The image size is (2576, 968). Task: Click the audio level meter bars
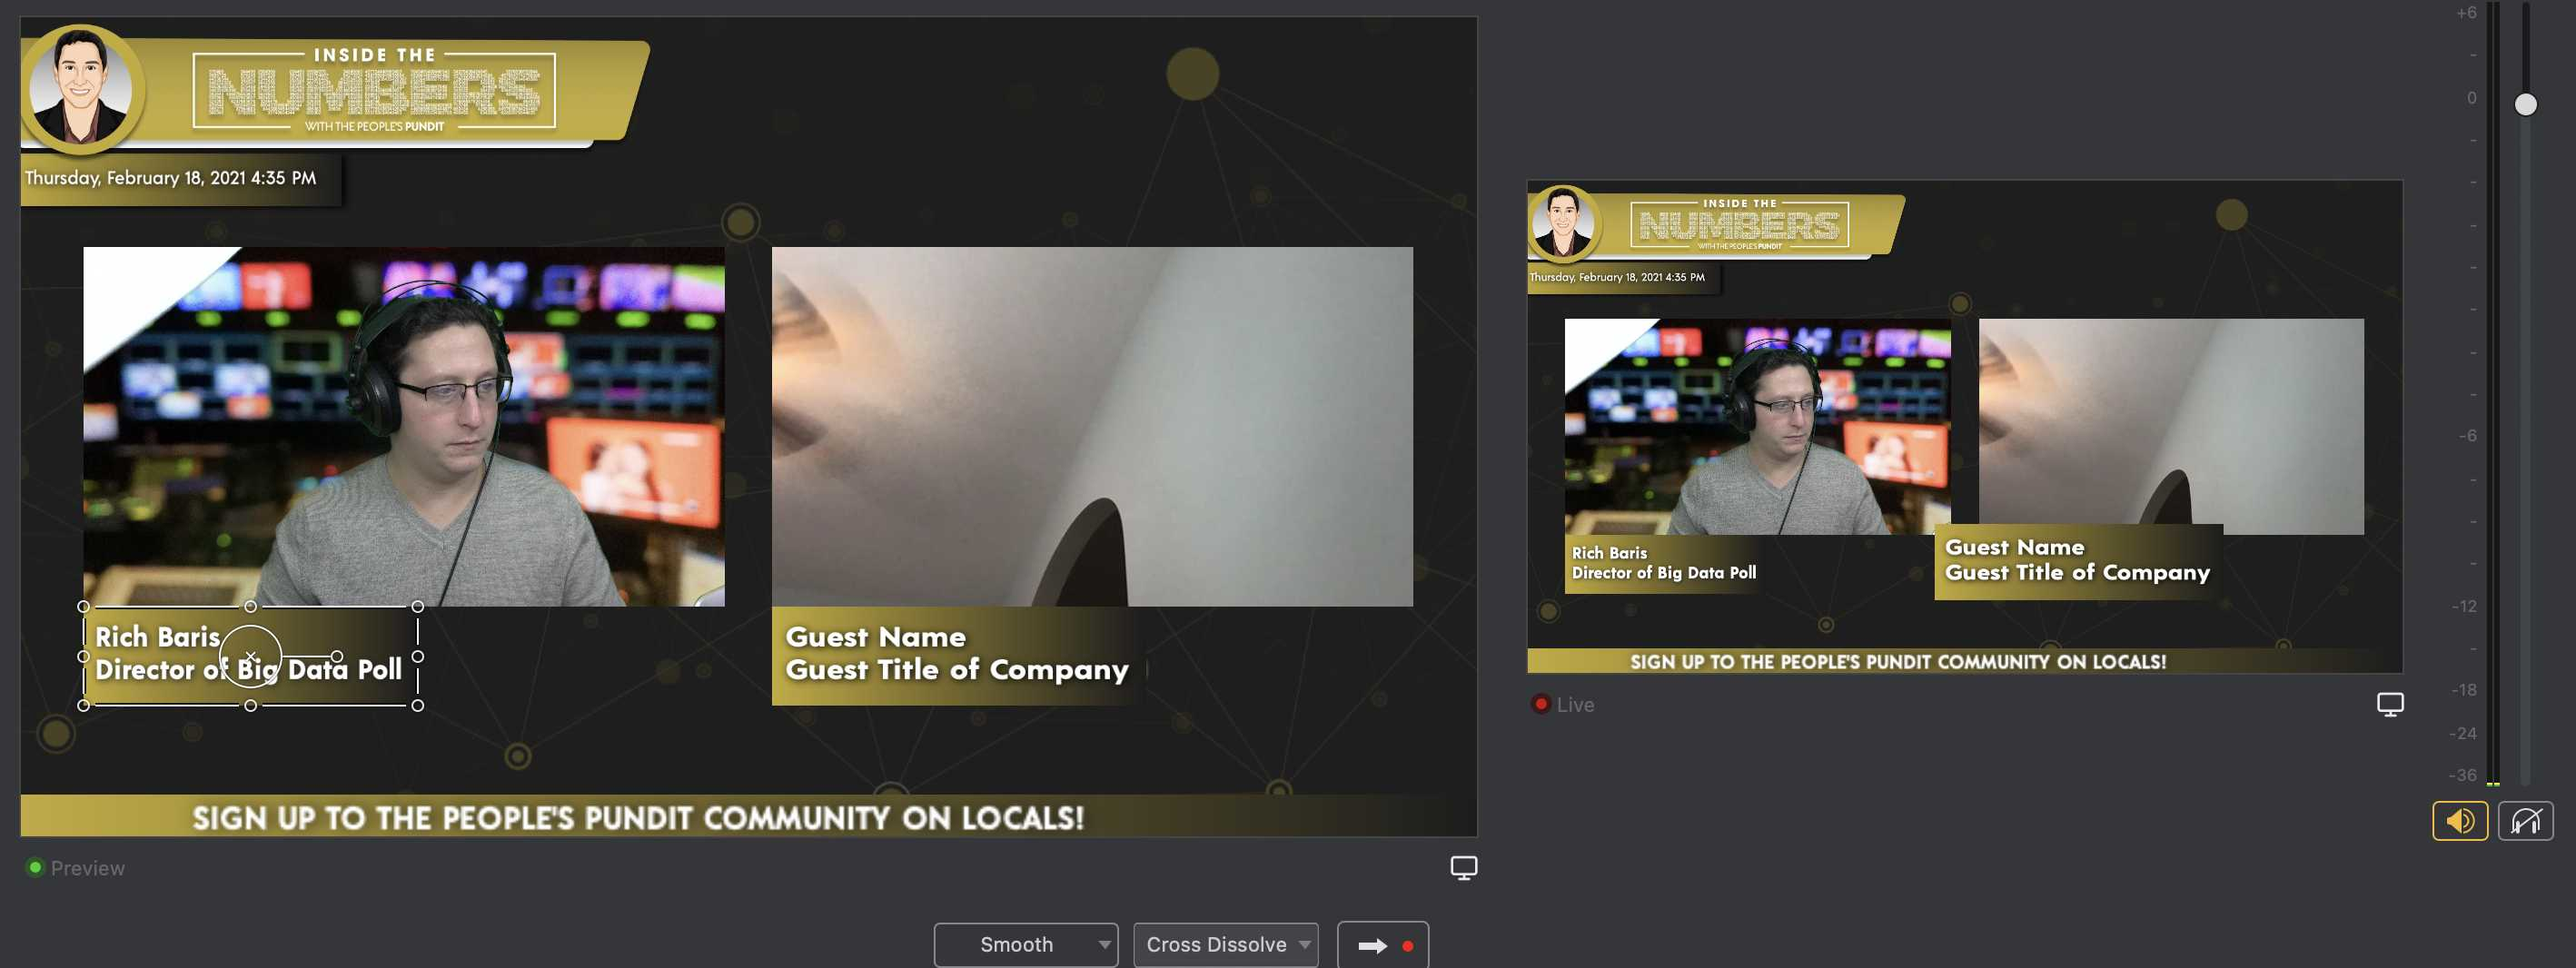(x=2493, y=395)
